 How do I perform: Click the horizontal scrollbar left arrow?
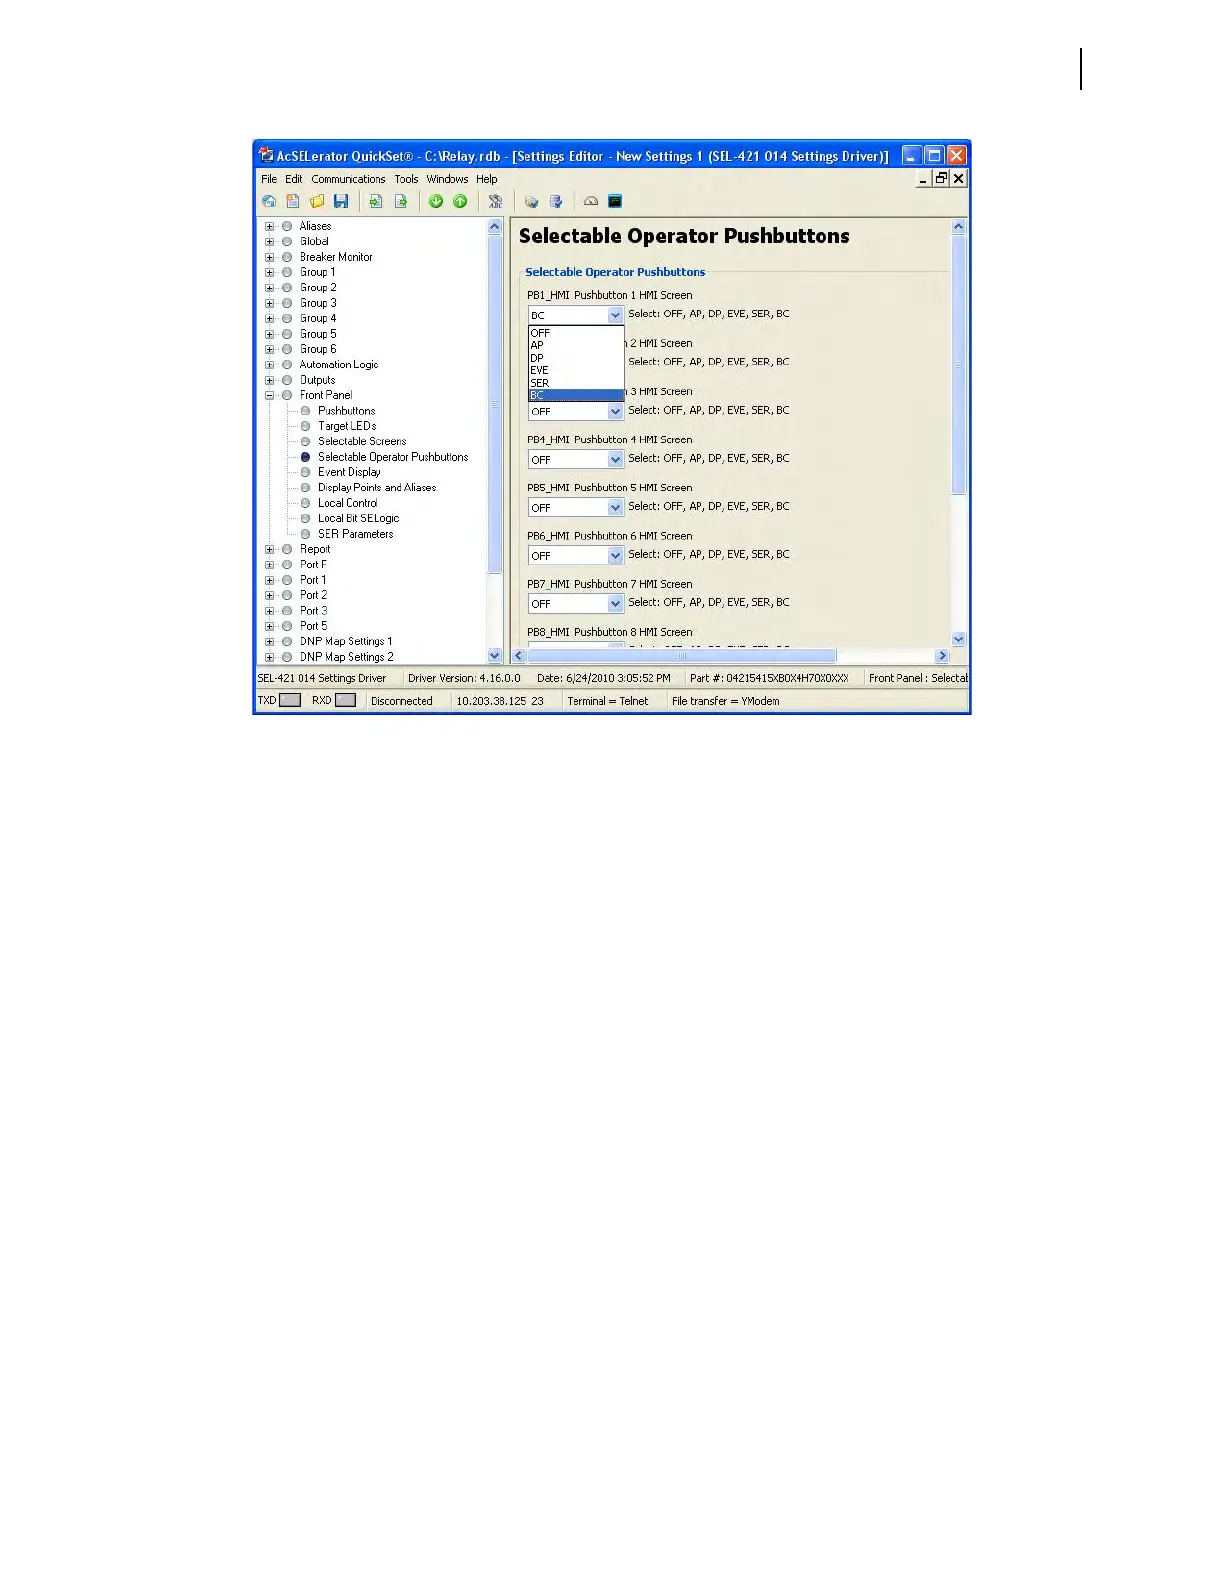519,656
